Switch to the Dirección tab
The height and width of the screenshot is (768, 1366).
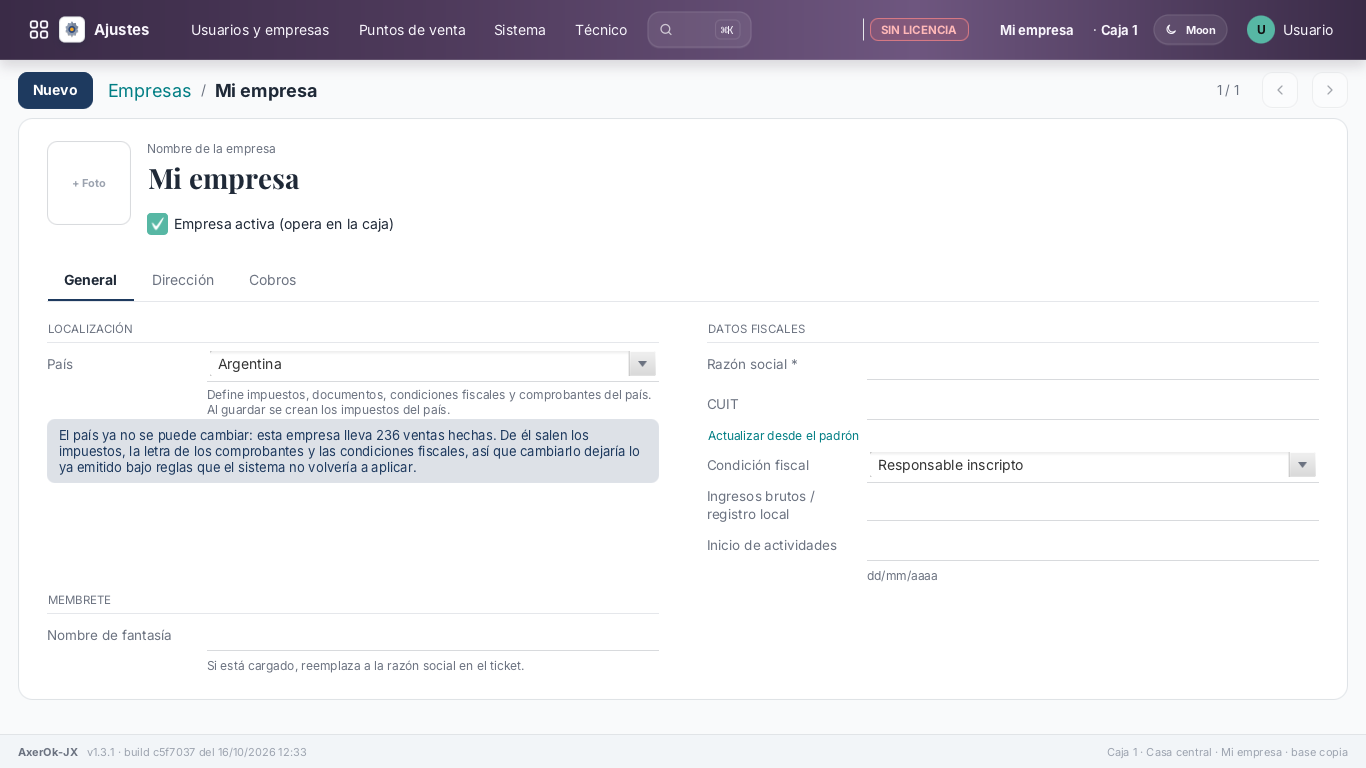click(183, 280)
